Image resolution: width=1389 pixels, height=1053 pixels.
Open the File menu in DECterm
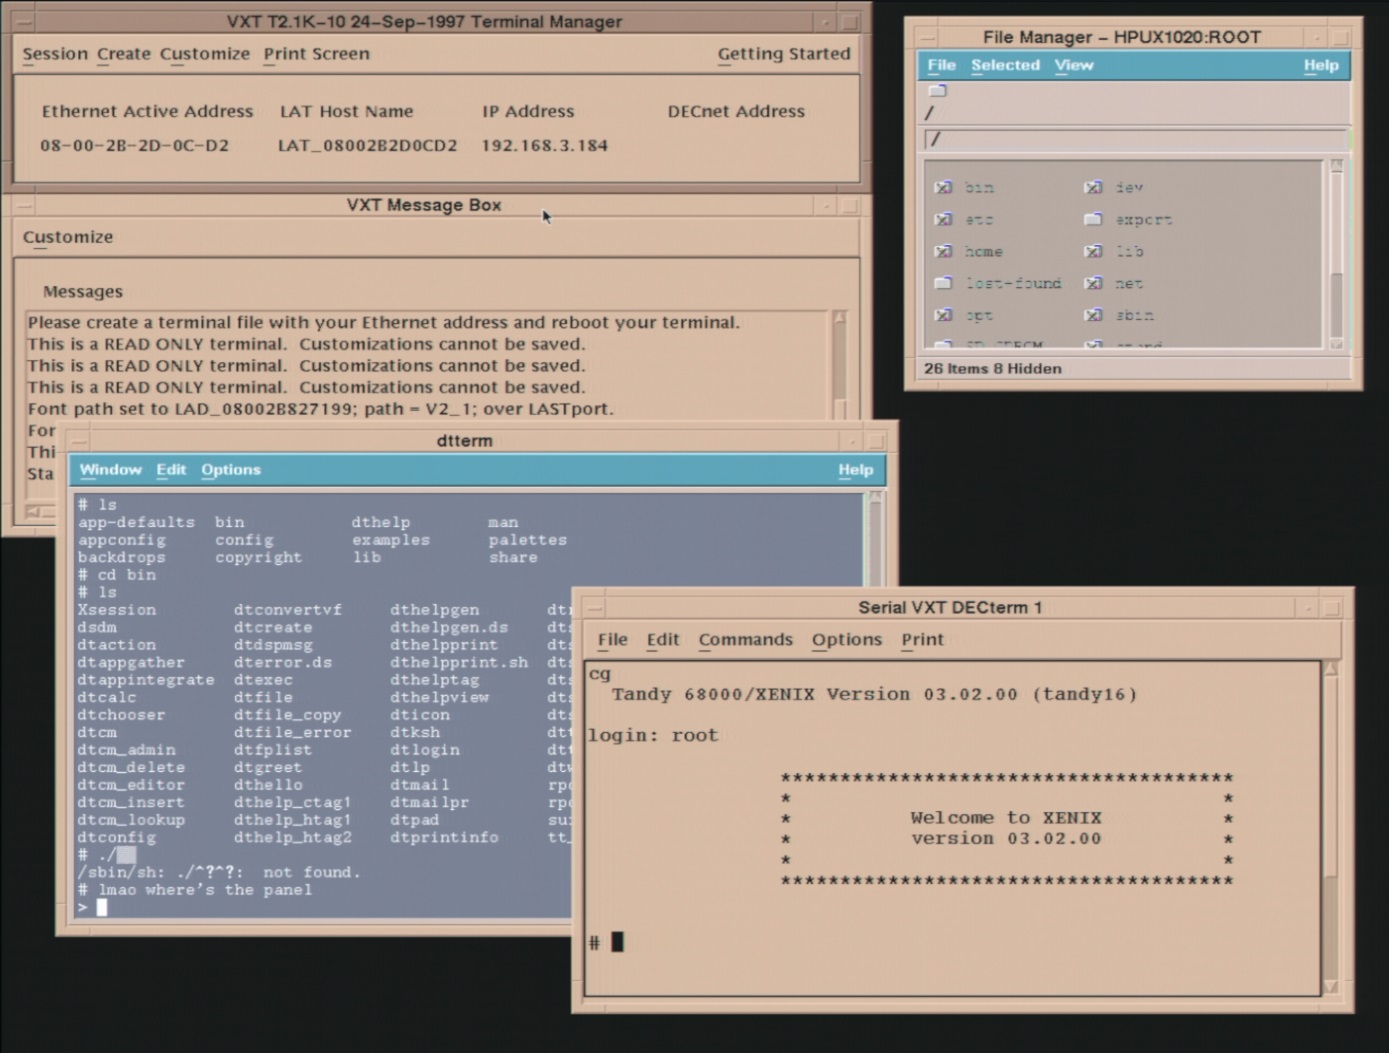click(x=613, y=640)
